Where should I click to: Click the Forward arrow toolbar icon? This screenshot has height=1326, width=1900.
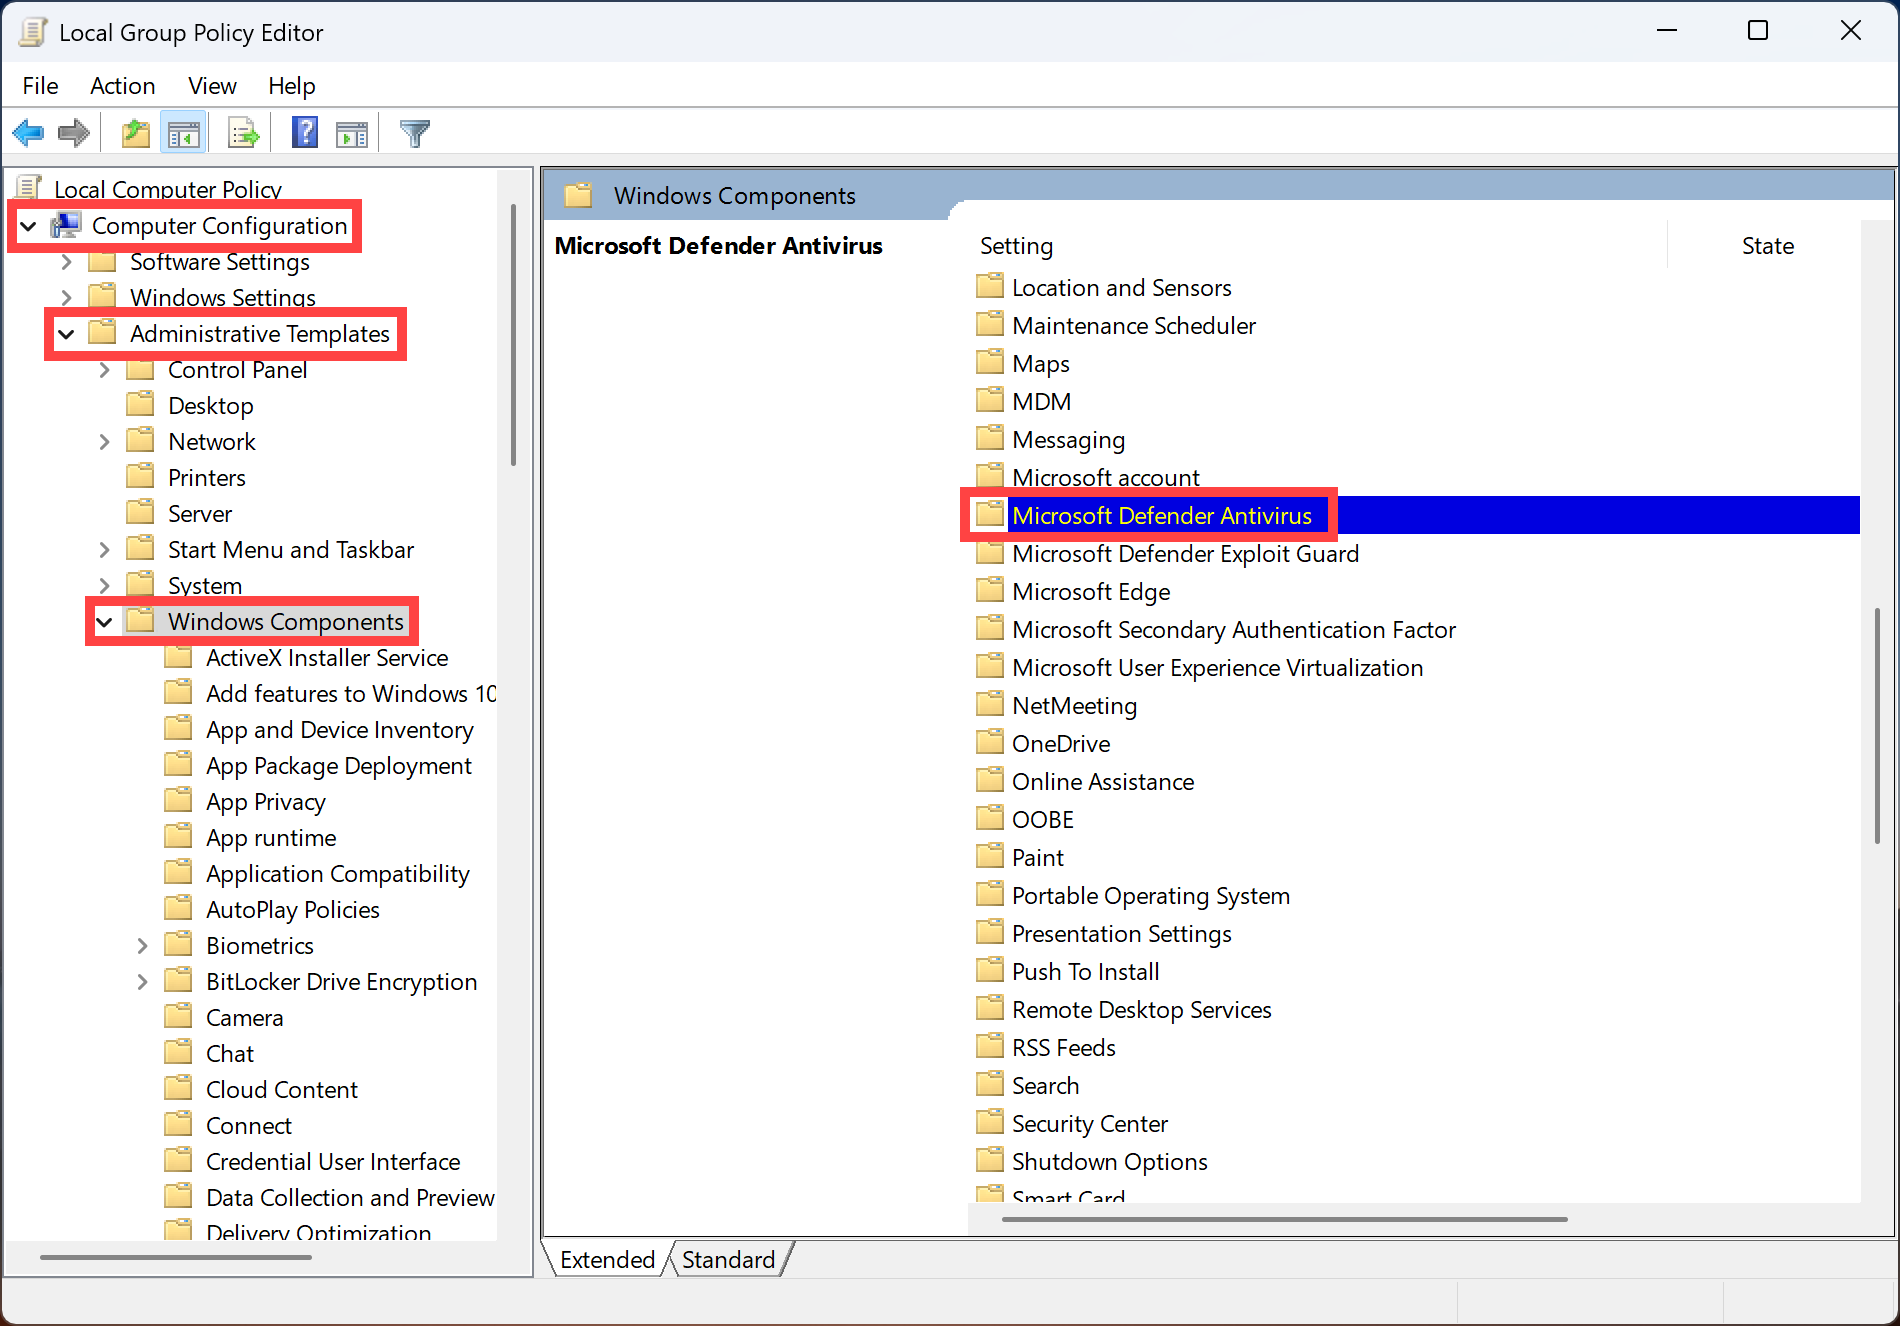[74, 133]
